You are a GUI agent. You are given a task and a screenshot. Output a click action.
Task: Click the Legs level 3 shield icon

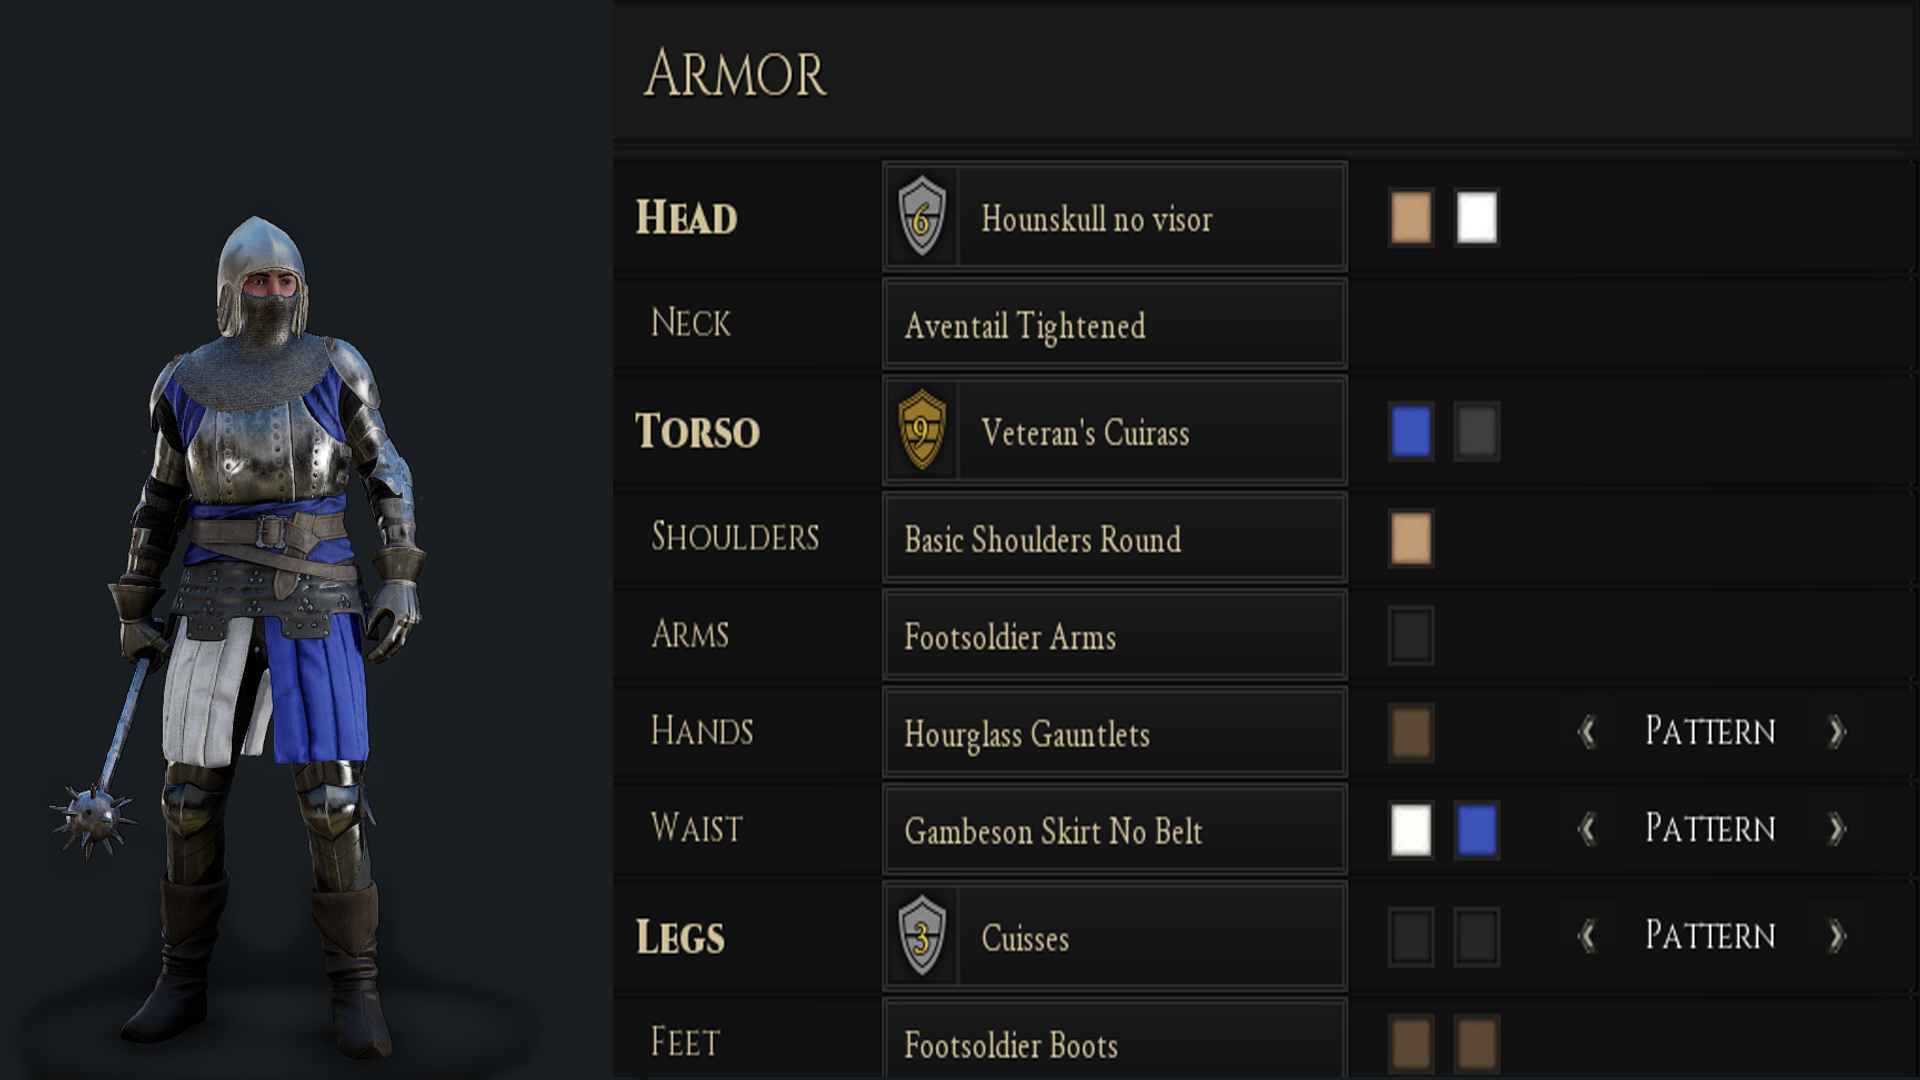(x=921, y=936)
